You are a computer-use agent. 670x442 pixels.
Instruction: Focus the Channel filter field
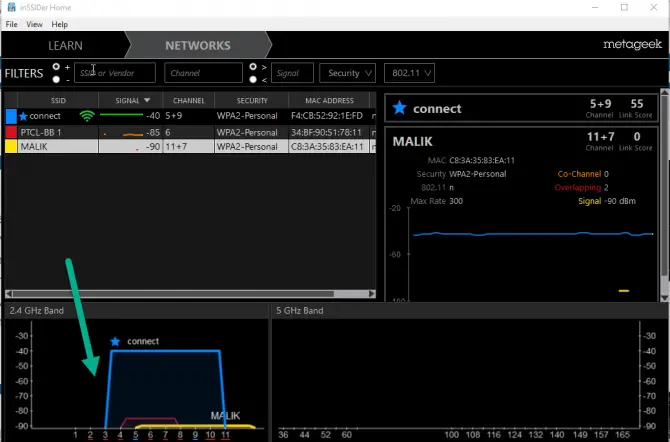coord(203,73)
